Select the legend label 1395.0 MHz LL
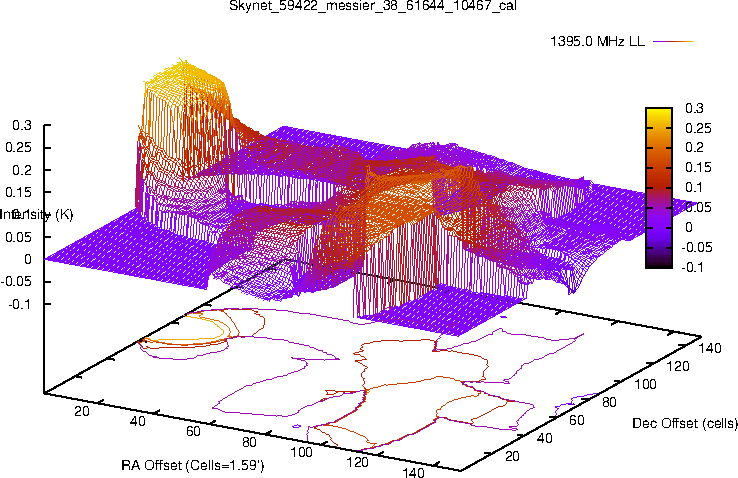Screen dimensions: 738x478 tap(598, 41)
